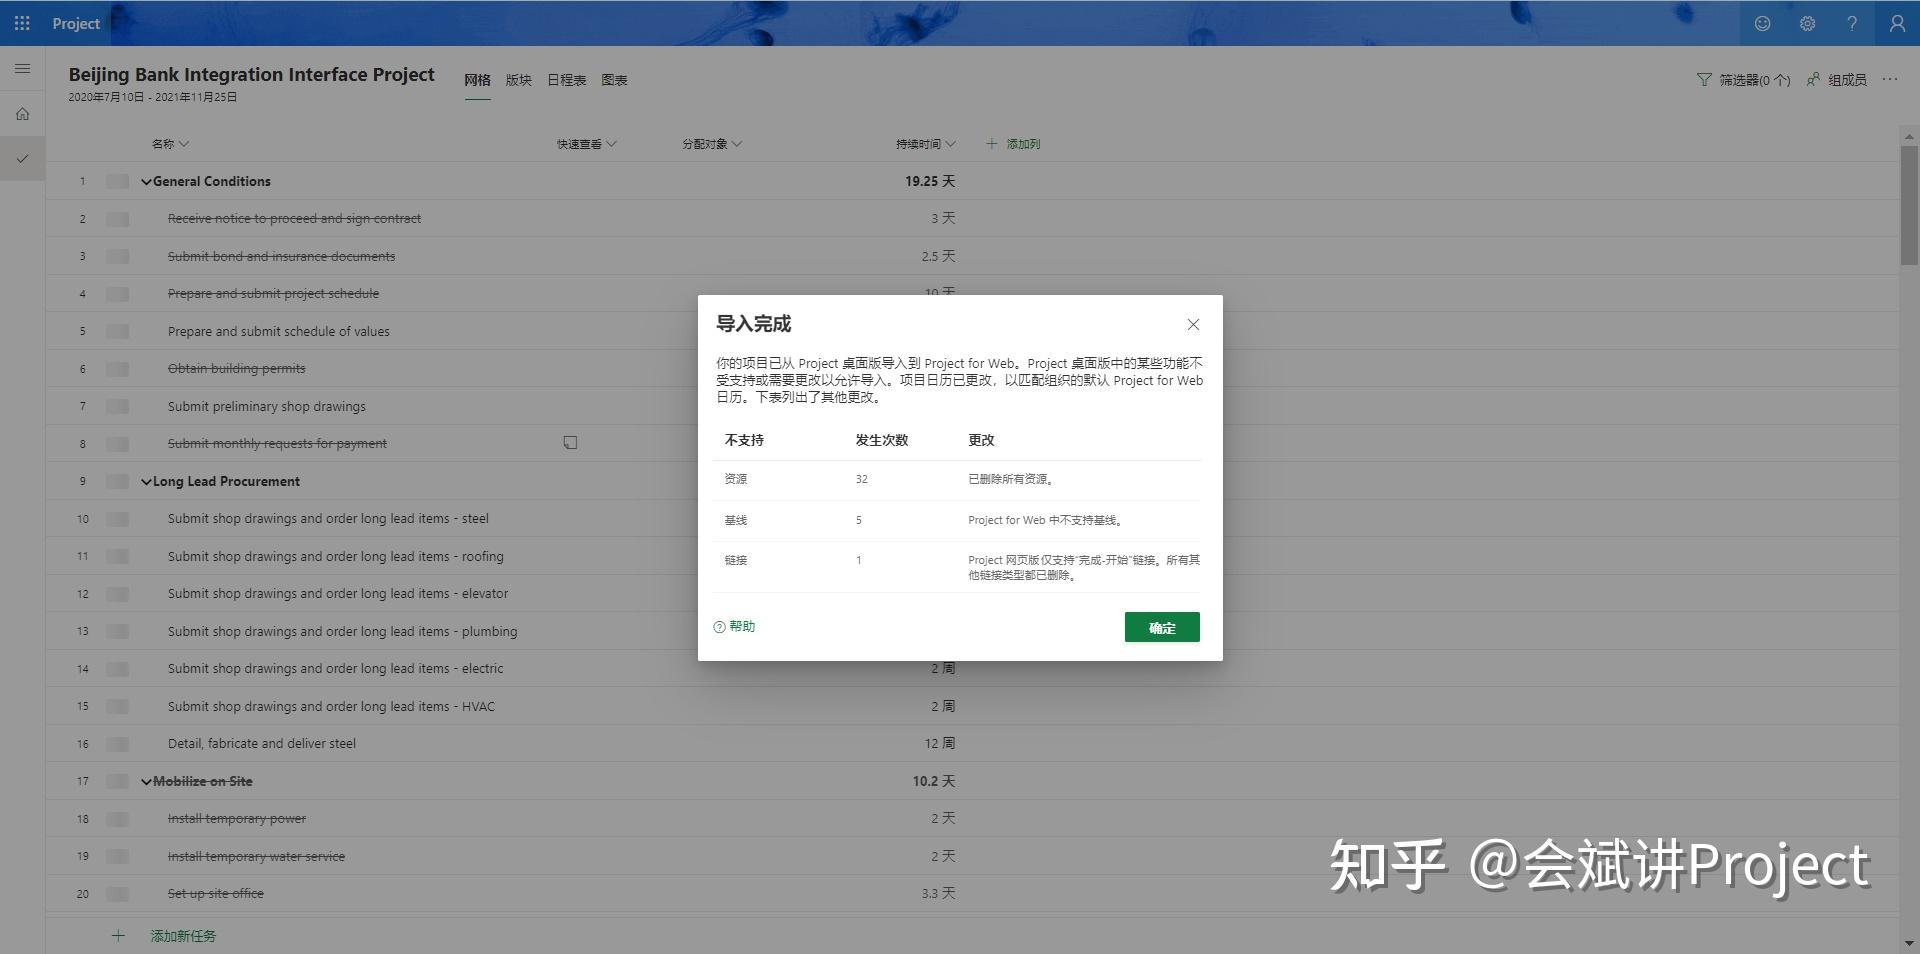Open the filter funnel icon

click(x=1704, y=80)
